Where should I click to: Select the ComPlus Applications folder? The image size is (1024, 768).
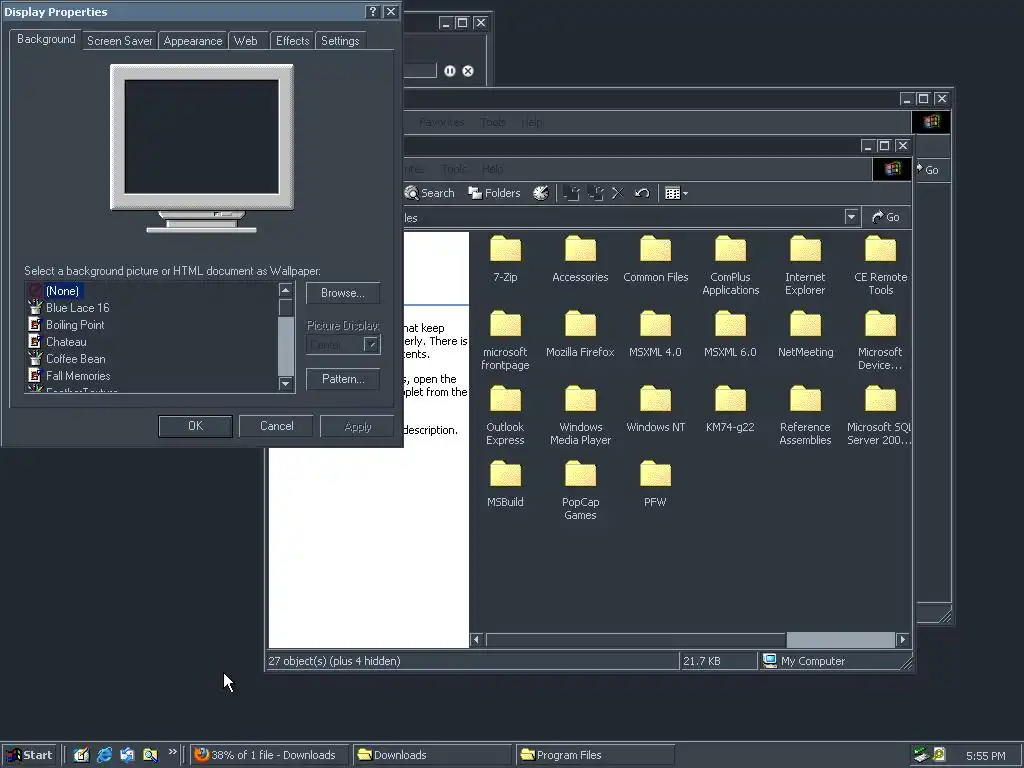click(730, 266)
